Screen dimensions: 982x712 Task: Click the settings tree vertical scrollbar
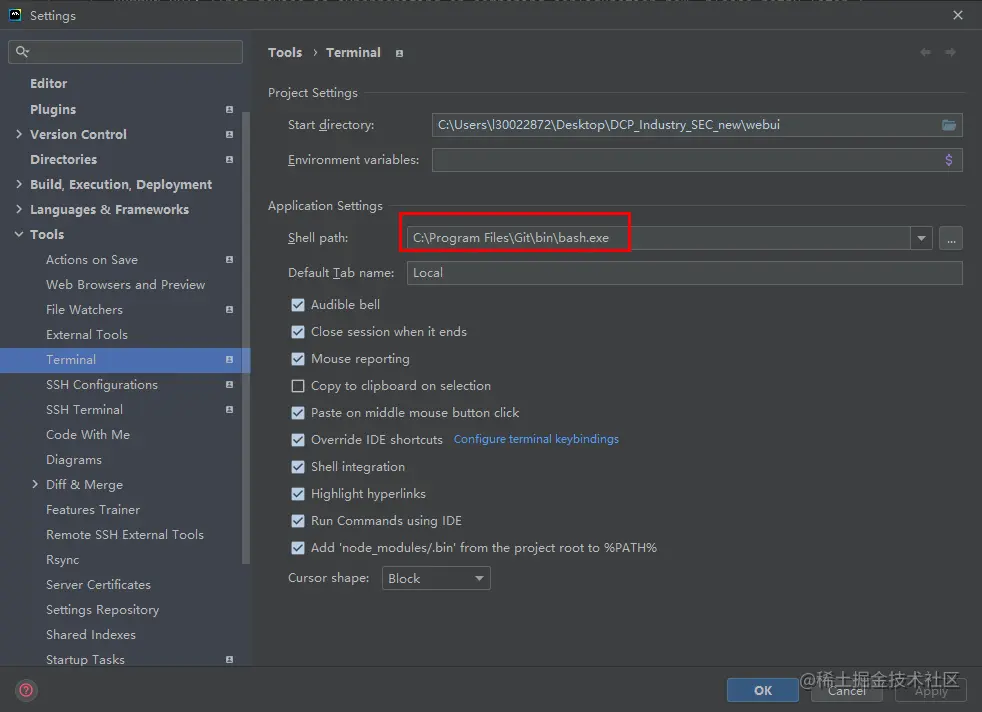click(246, 338)
